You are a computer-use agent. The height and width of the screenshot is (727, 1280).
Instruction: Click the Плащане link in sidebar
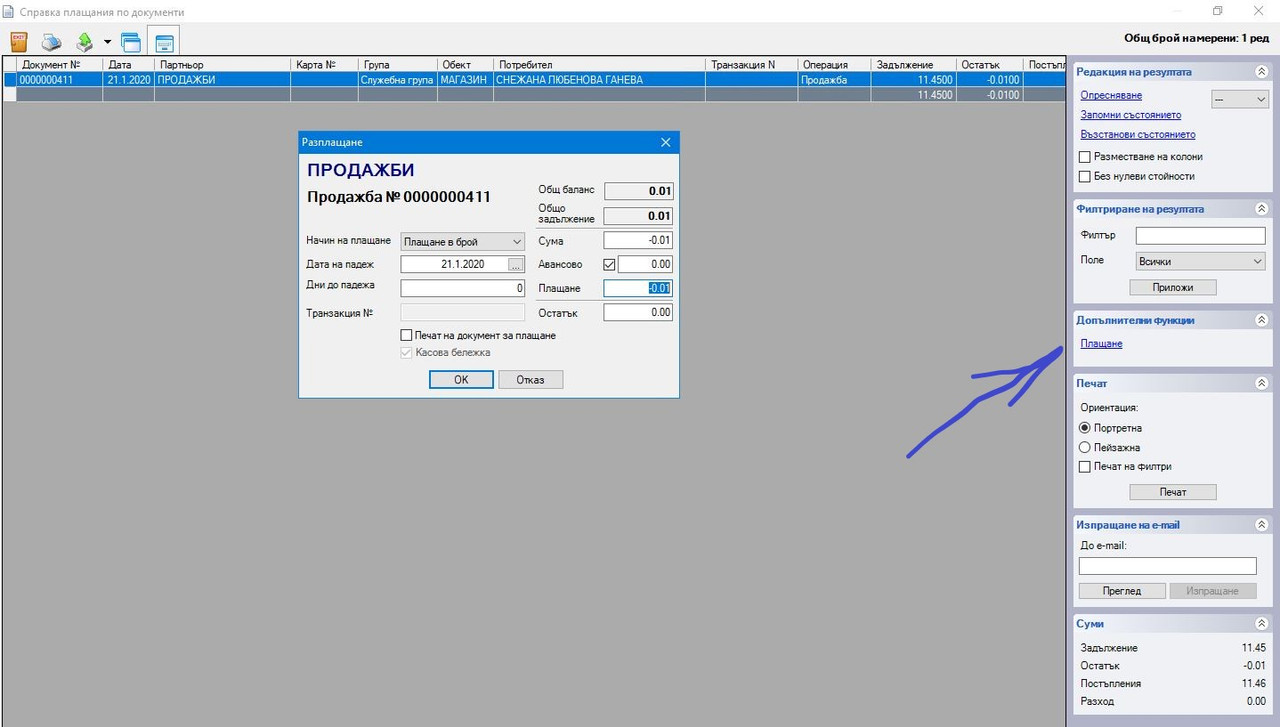(1101, 343)
